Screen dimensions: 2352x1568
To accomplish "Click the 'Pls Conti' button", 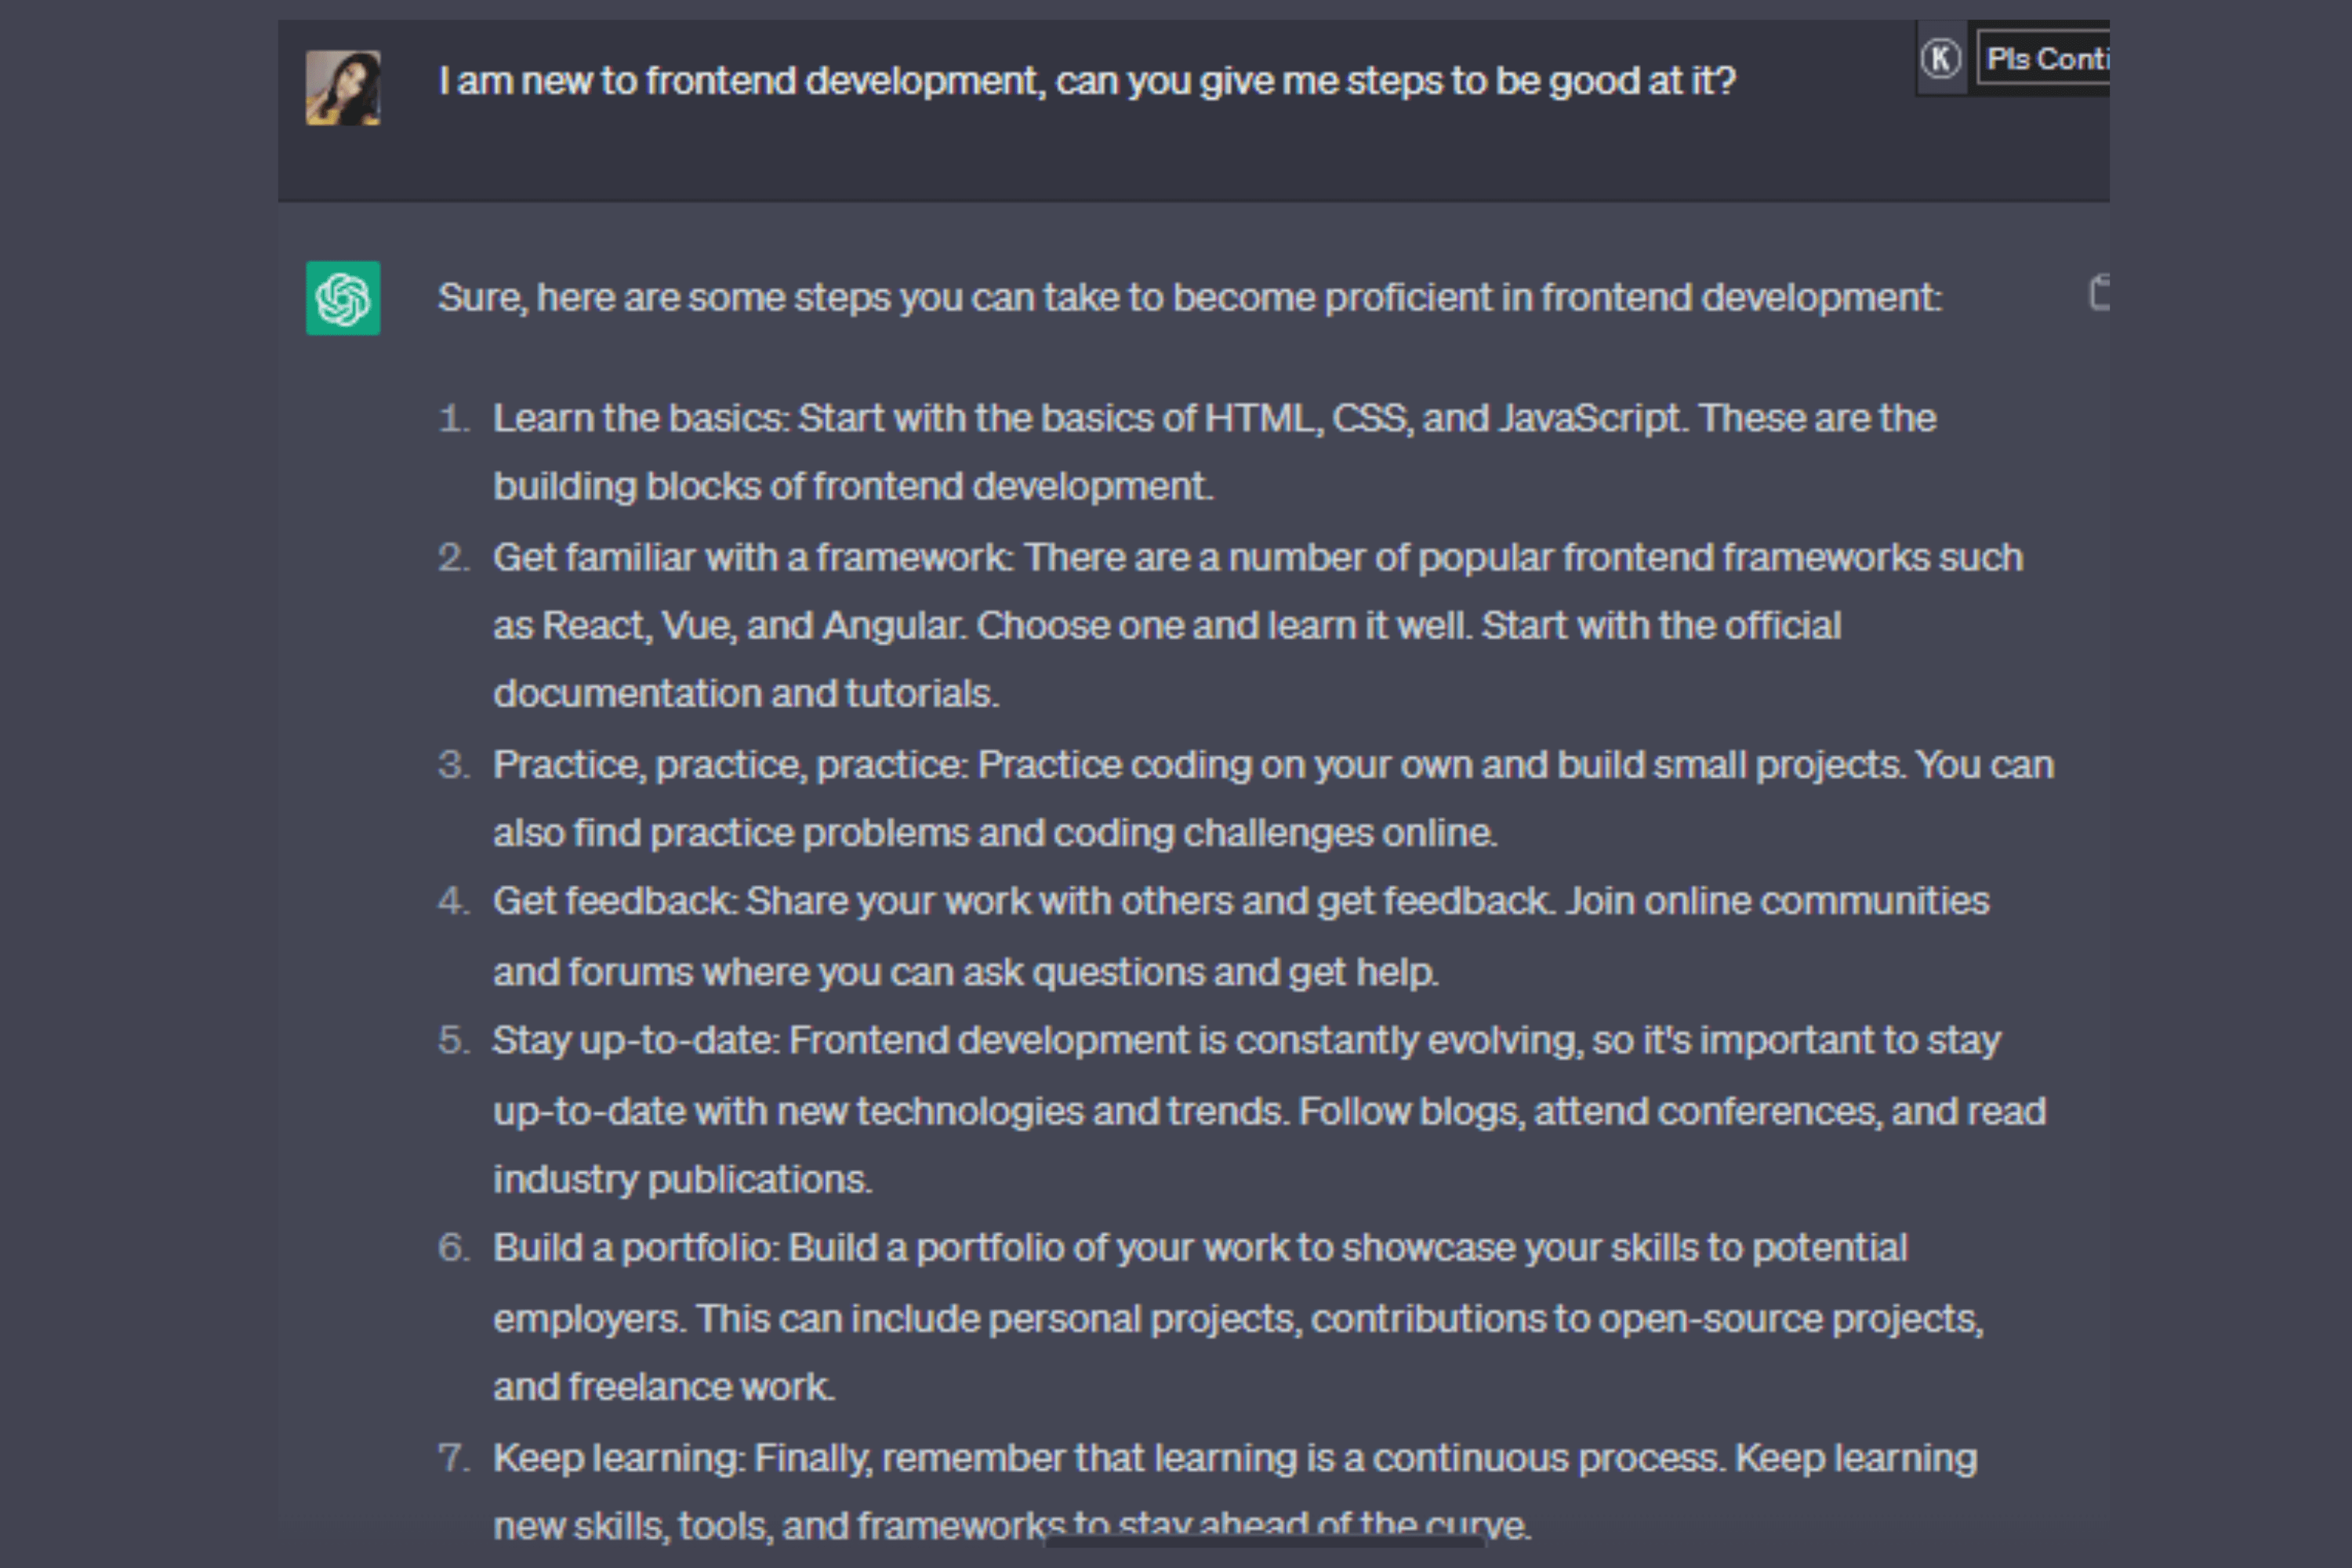I will 2045,59.
